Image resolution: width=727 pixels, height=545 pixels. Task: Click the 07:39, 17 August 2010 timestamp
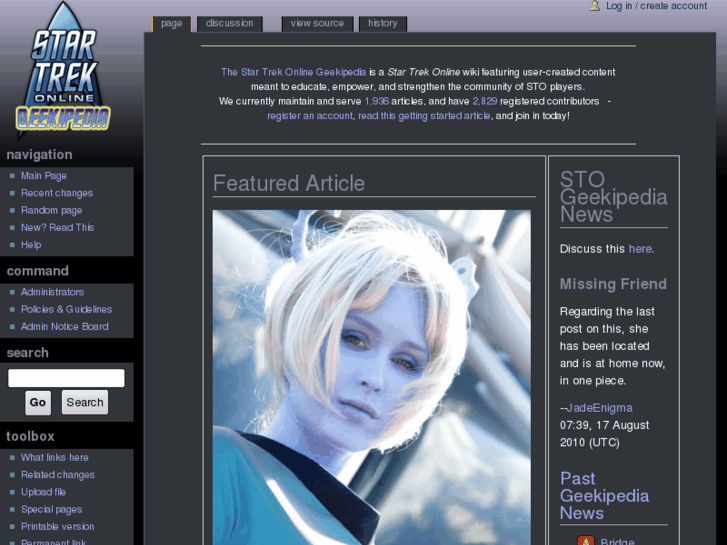[x=604, y=434]
